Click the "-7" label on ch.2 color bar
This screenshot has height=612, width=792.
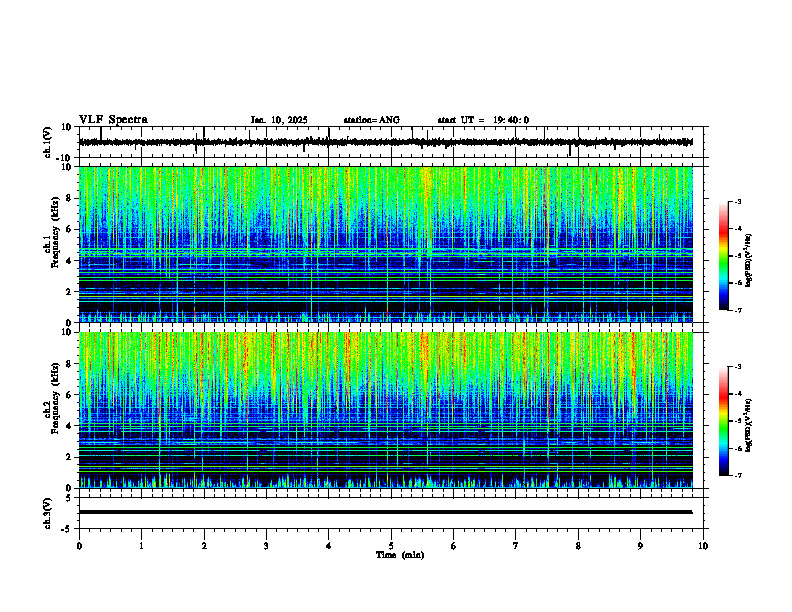tap(738, 475)
